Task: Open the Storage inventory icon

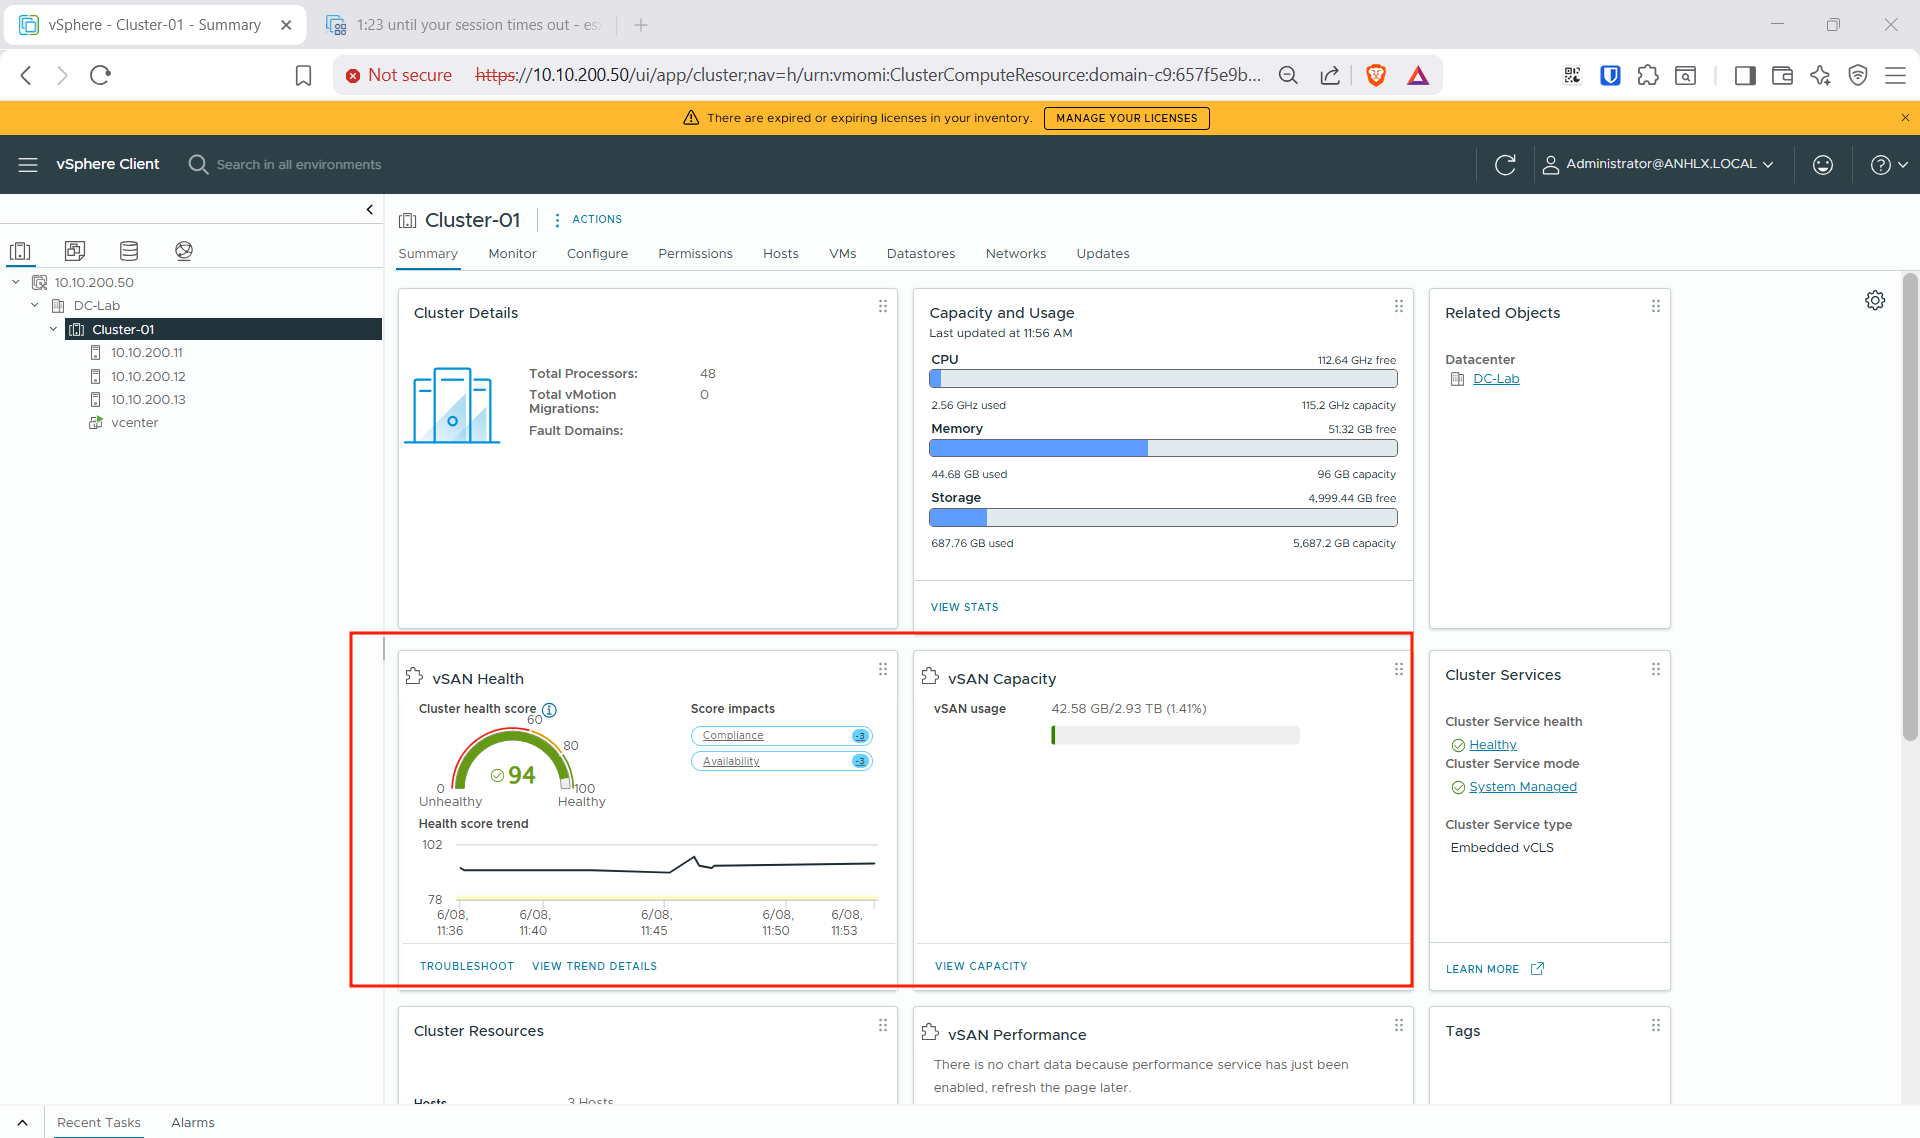Action: [x=129, y=251]
